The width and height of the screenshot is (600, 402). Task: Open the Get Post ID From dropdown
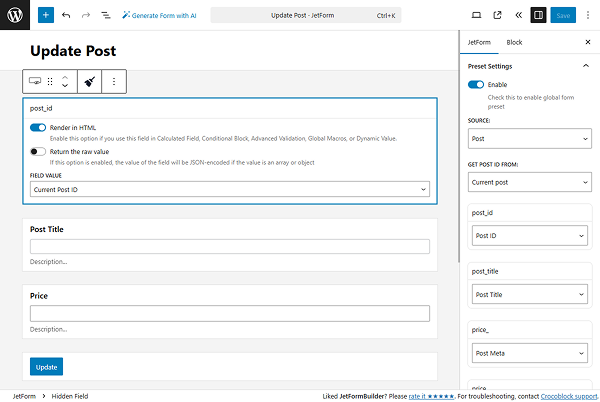(x=529, y=182)
